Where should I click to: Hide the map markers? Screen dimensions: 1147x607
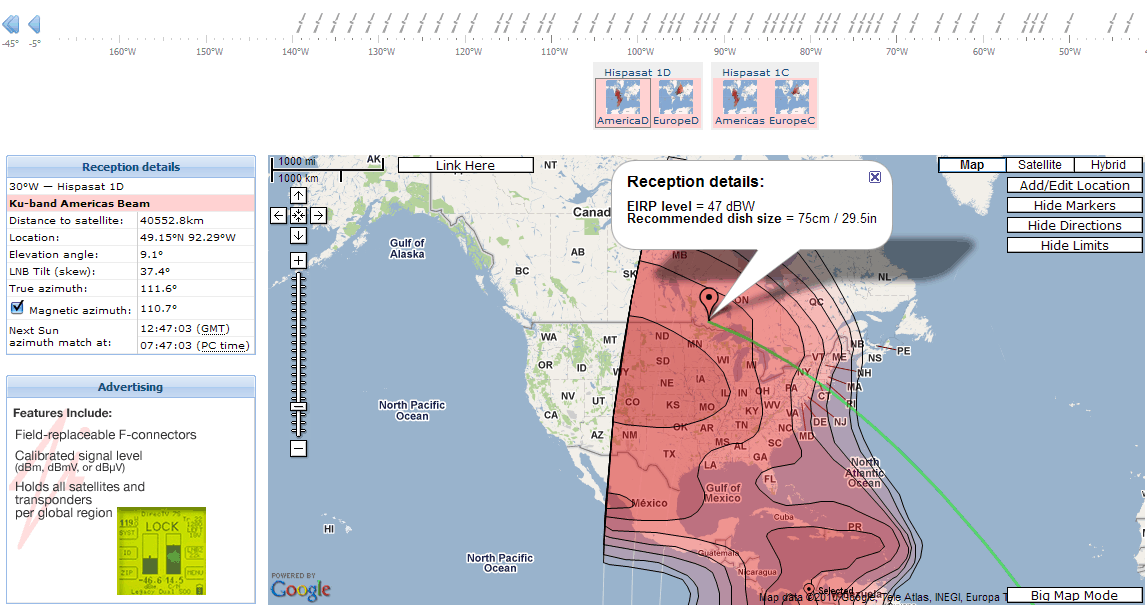pyautogui.click(x=1075, y=206)
